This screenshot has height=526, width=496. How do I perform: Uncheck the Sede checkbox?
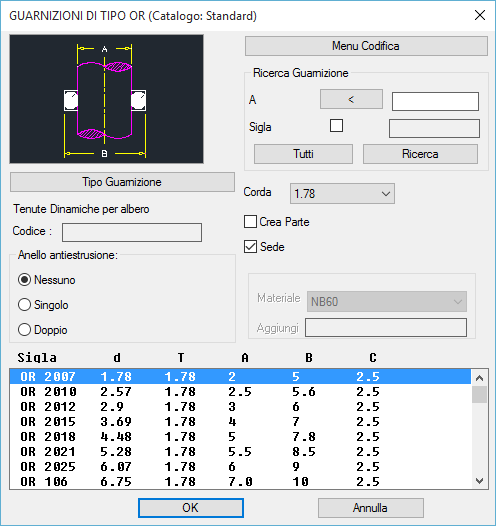click(250, 247)
